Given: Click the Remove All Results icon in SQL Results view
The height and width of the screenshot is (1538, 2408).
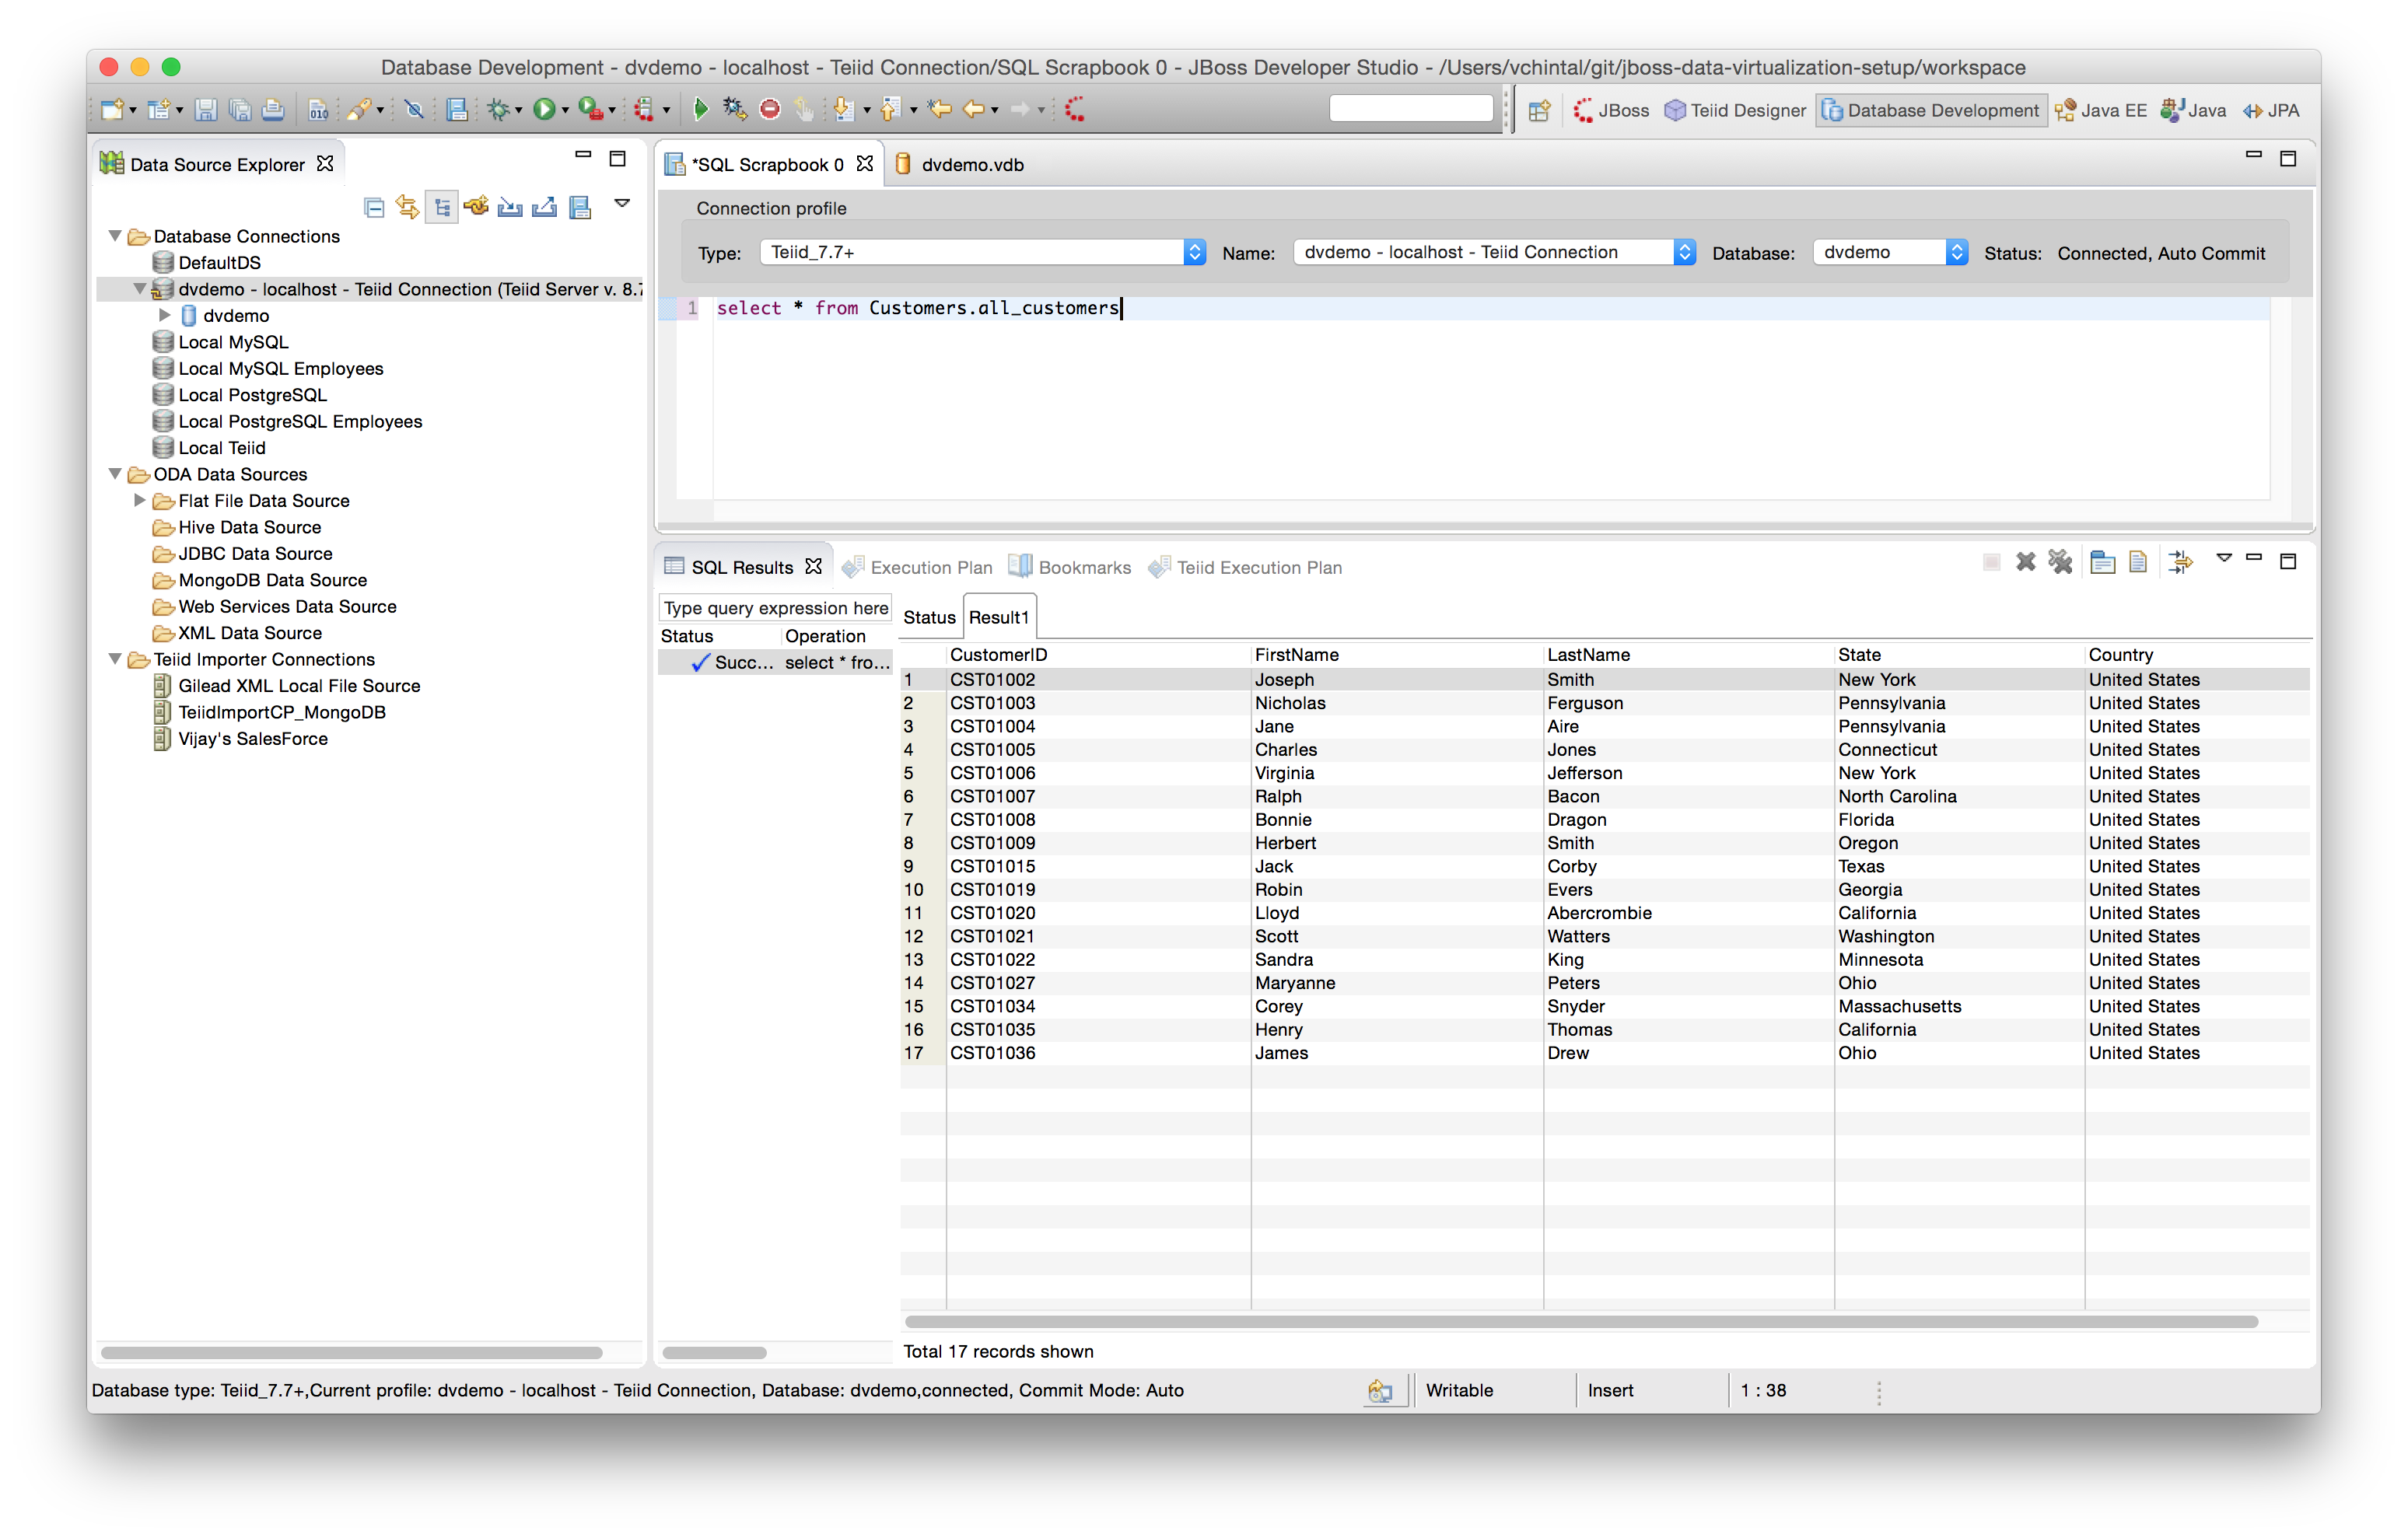Looking at the screenshot, I should click(x=2061, y=562).
